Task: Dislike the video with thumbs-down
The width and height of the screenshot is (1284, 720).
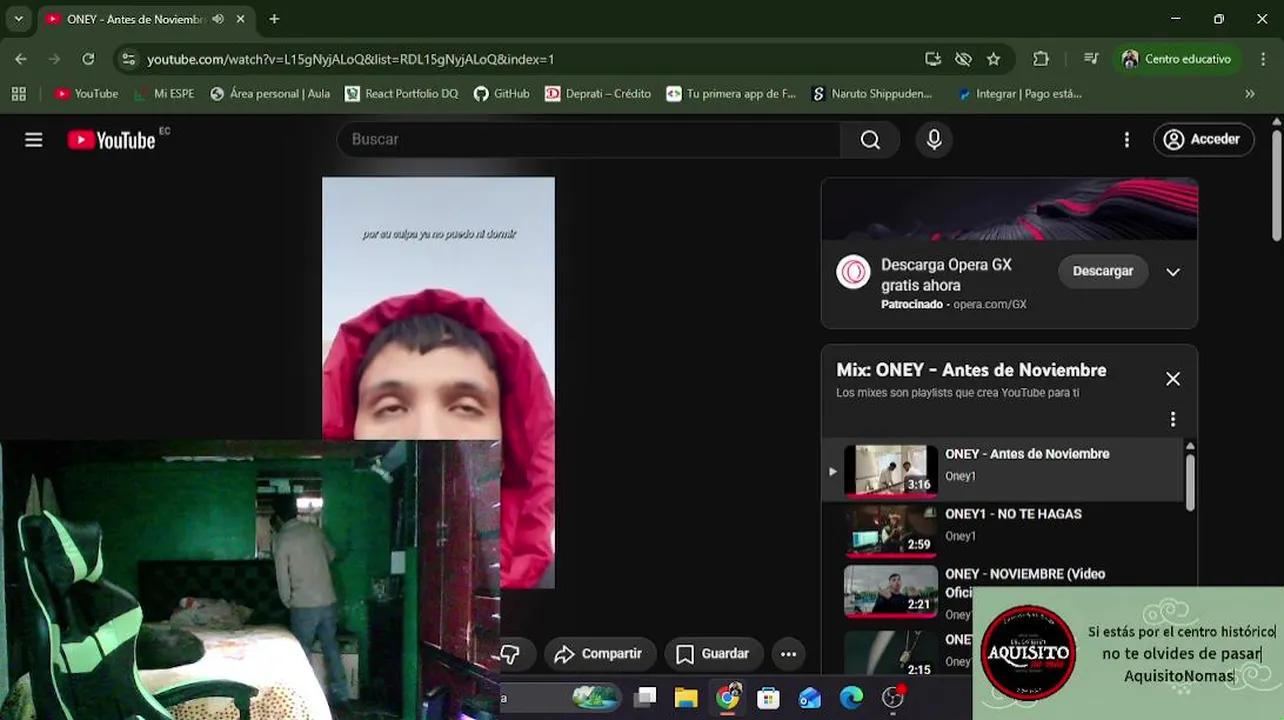Action: tap(510, 654)
